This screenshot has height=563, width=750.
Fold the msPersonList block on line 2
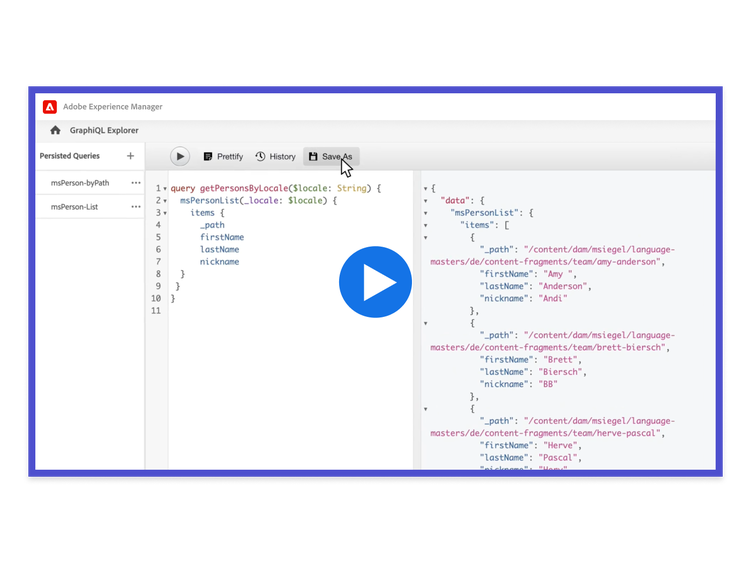[165, 201]
